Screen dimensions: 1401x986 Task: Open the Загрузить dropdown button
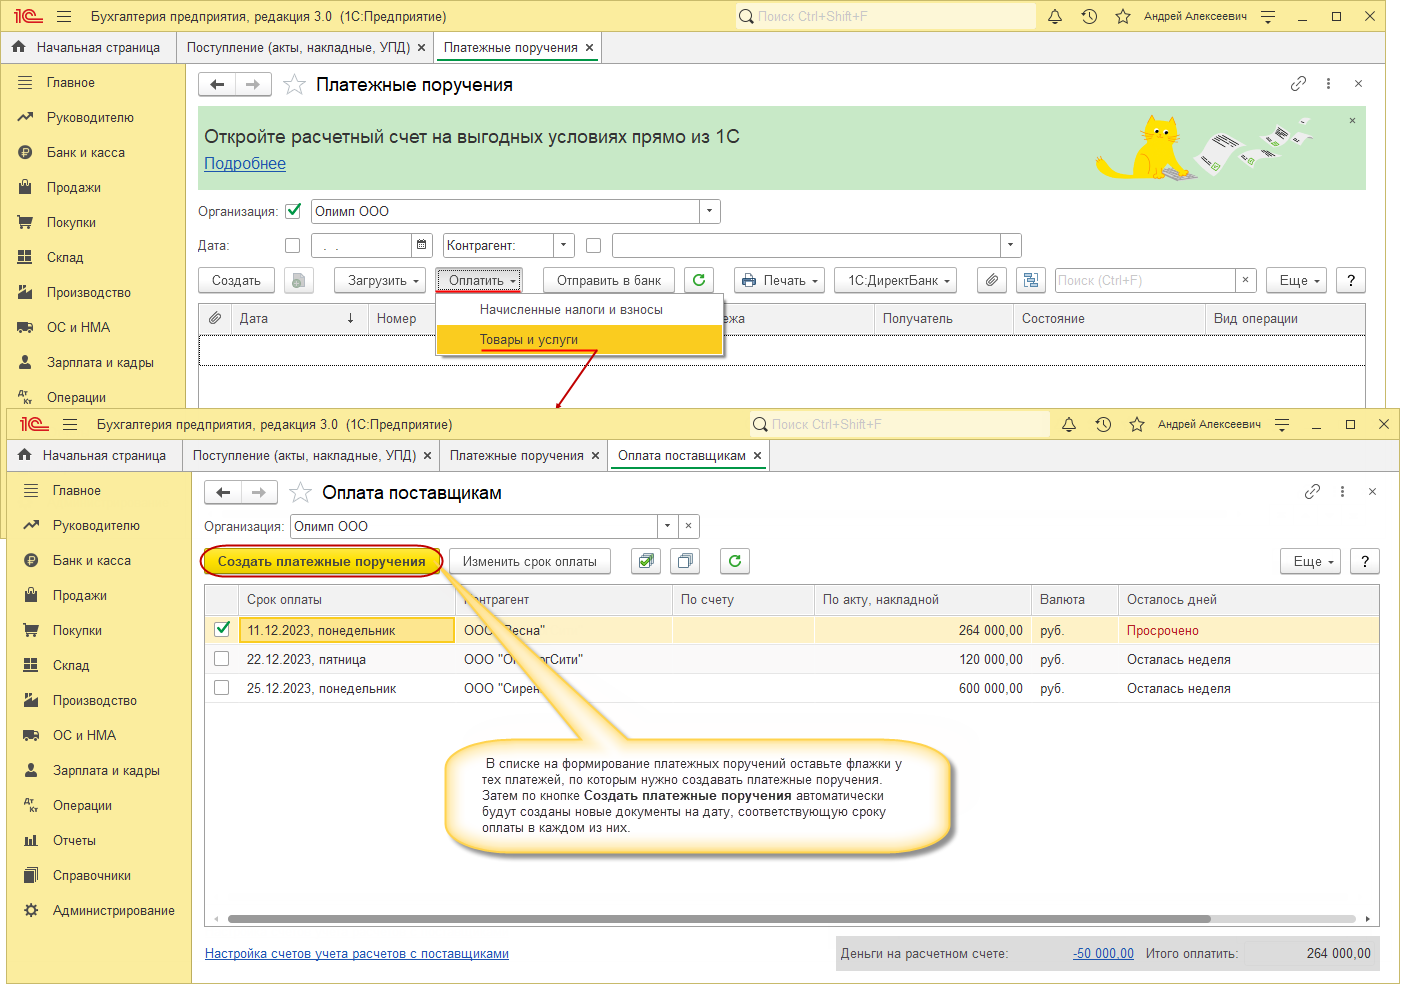pyautogui.click(x=380, y=280)
